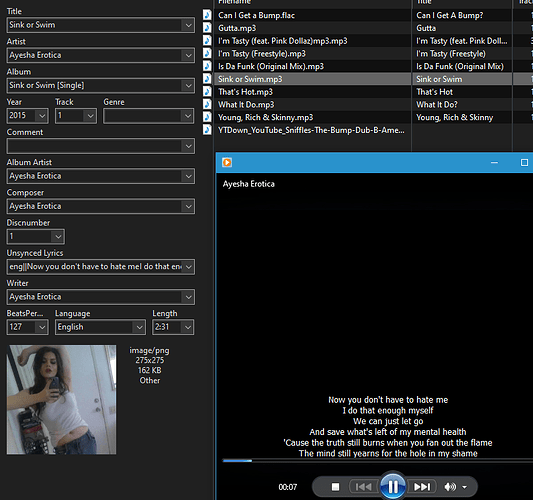Stop playback in the media player
The image size is (533, 500).
[x=335, y=487]
